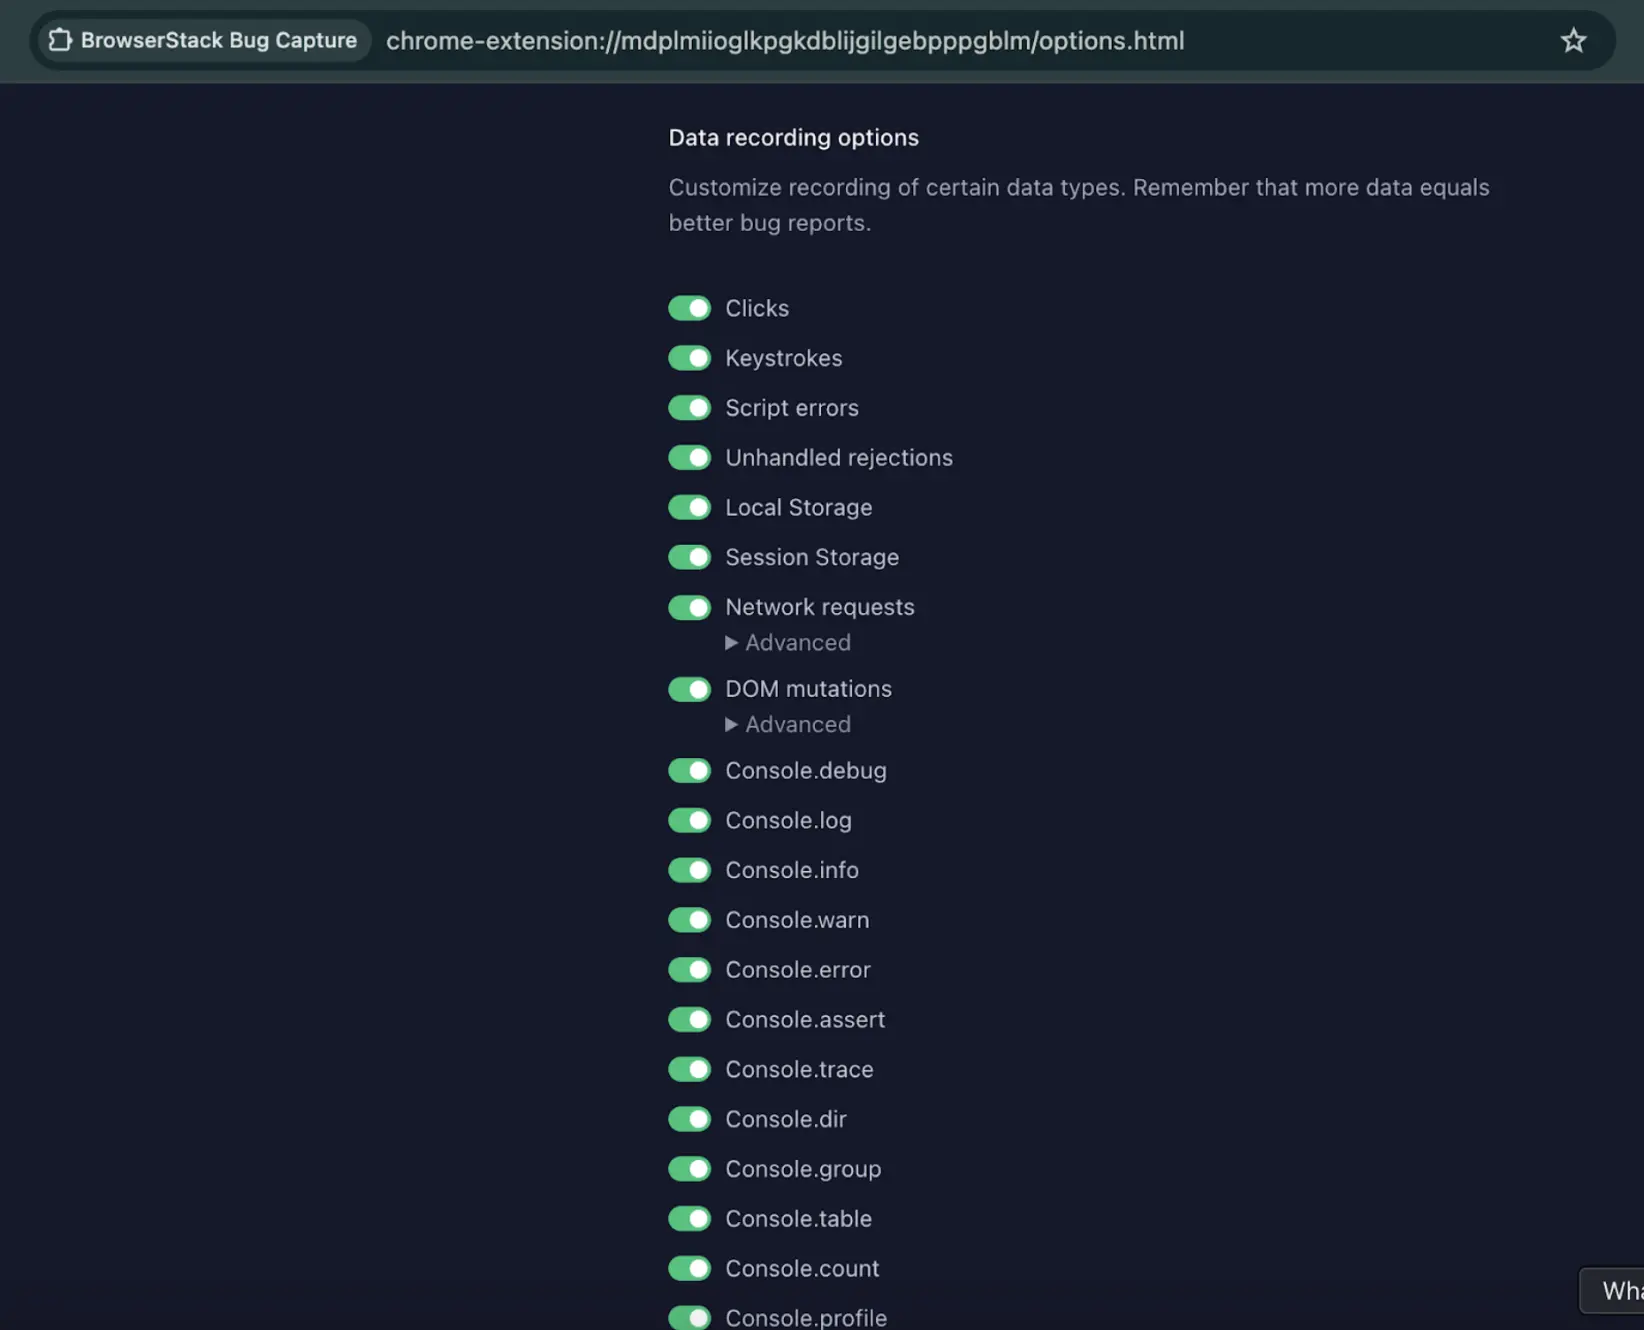
Task: Toggle Session Storage recording
Action: tap(689, 557)
